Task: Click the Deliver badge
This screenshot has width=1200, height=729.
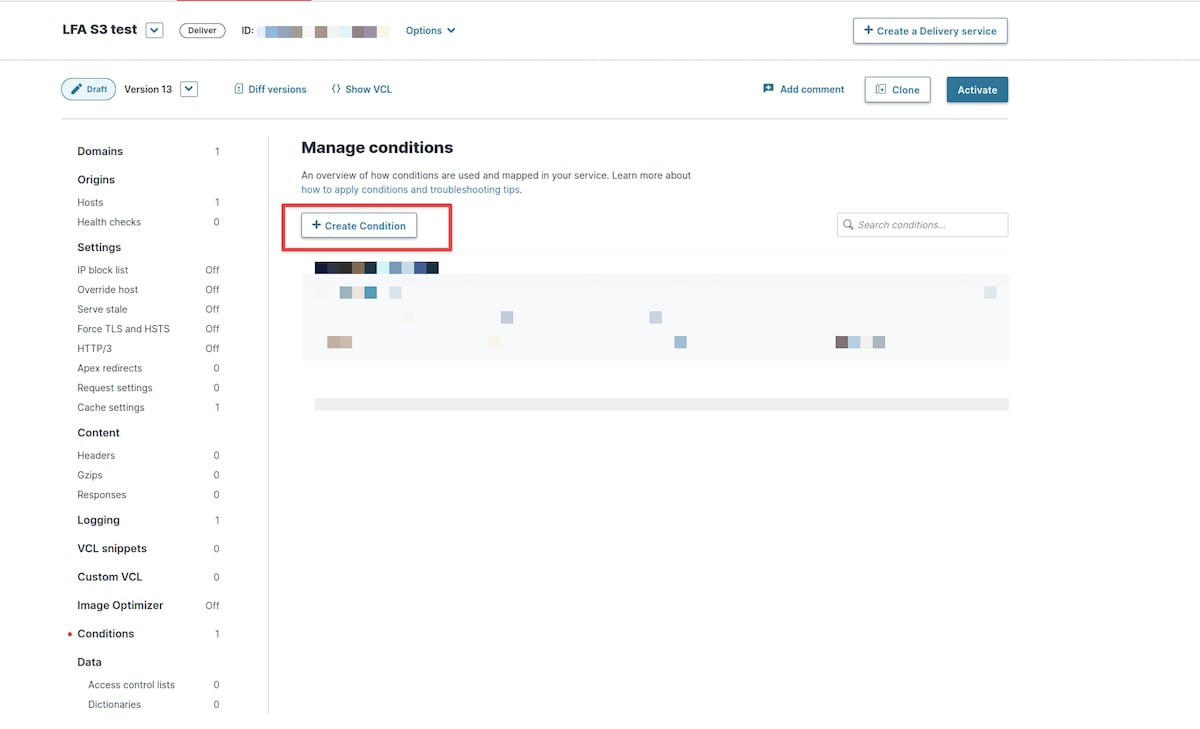Action: (x=202, y=30)
